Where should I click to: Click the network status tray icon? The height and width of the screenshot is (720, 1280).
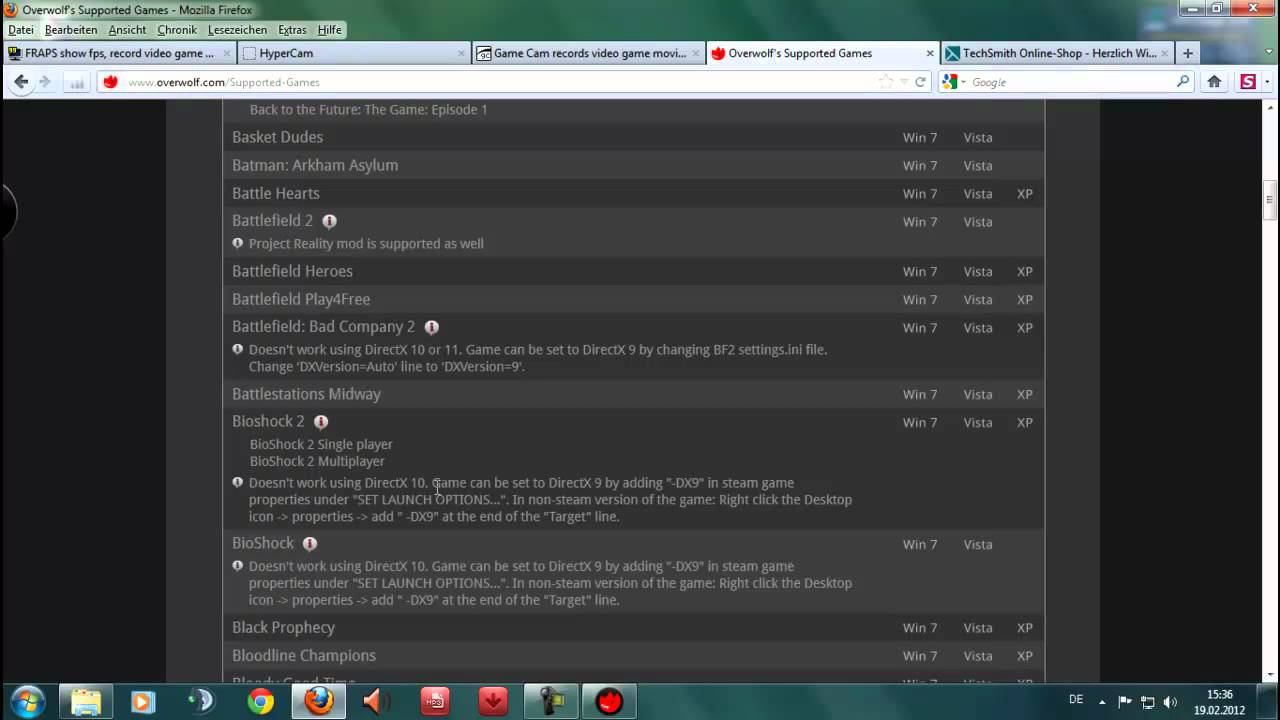point(1147,702)
